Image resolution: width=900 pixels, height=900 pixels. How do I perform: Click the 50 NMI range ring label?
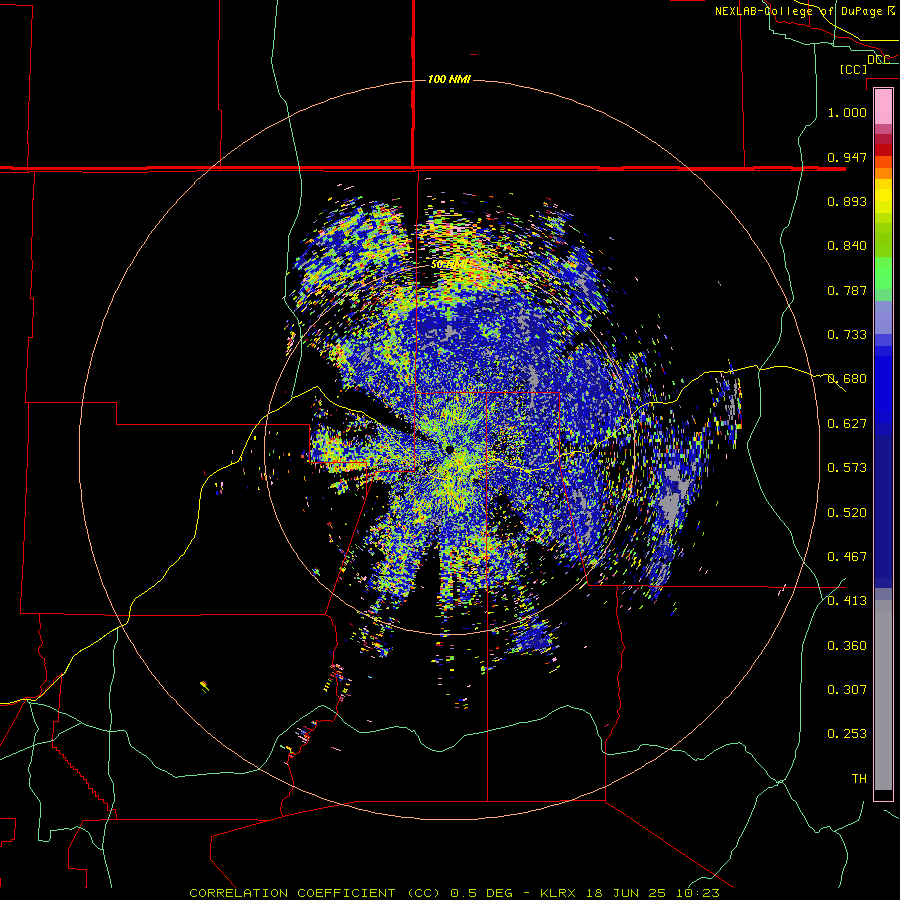point(449,265)
